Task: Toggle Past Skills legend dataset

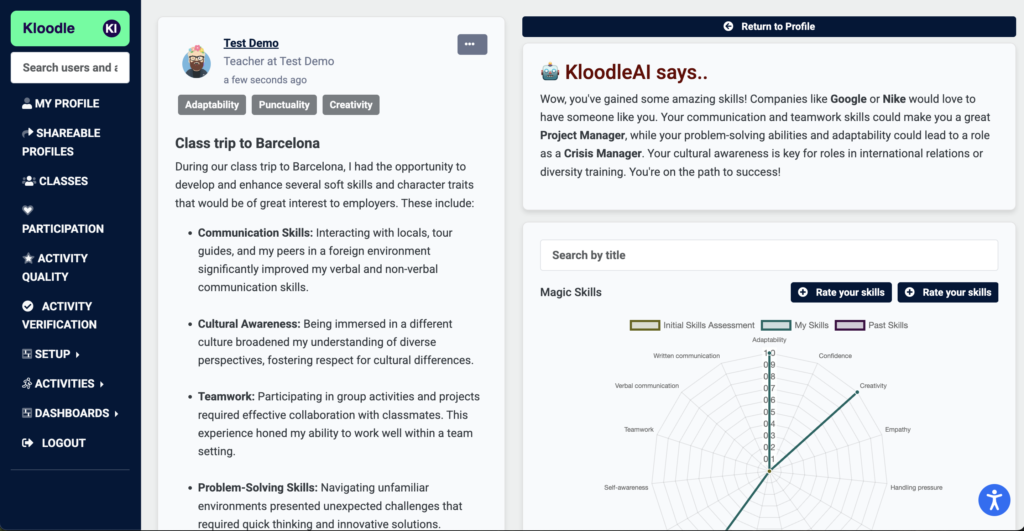Action: [x=871, y=325]
